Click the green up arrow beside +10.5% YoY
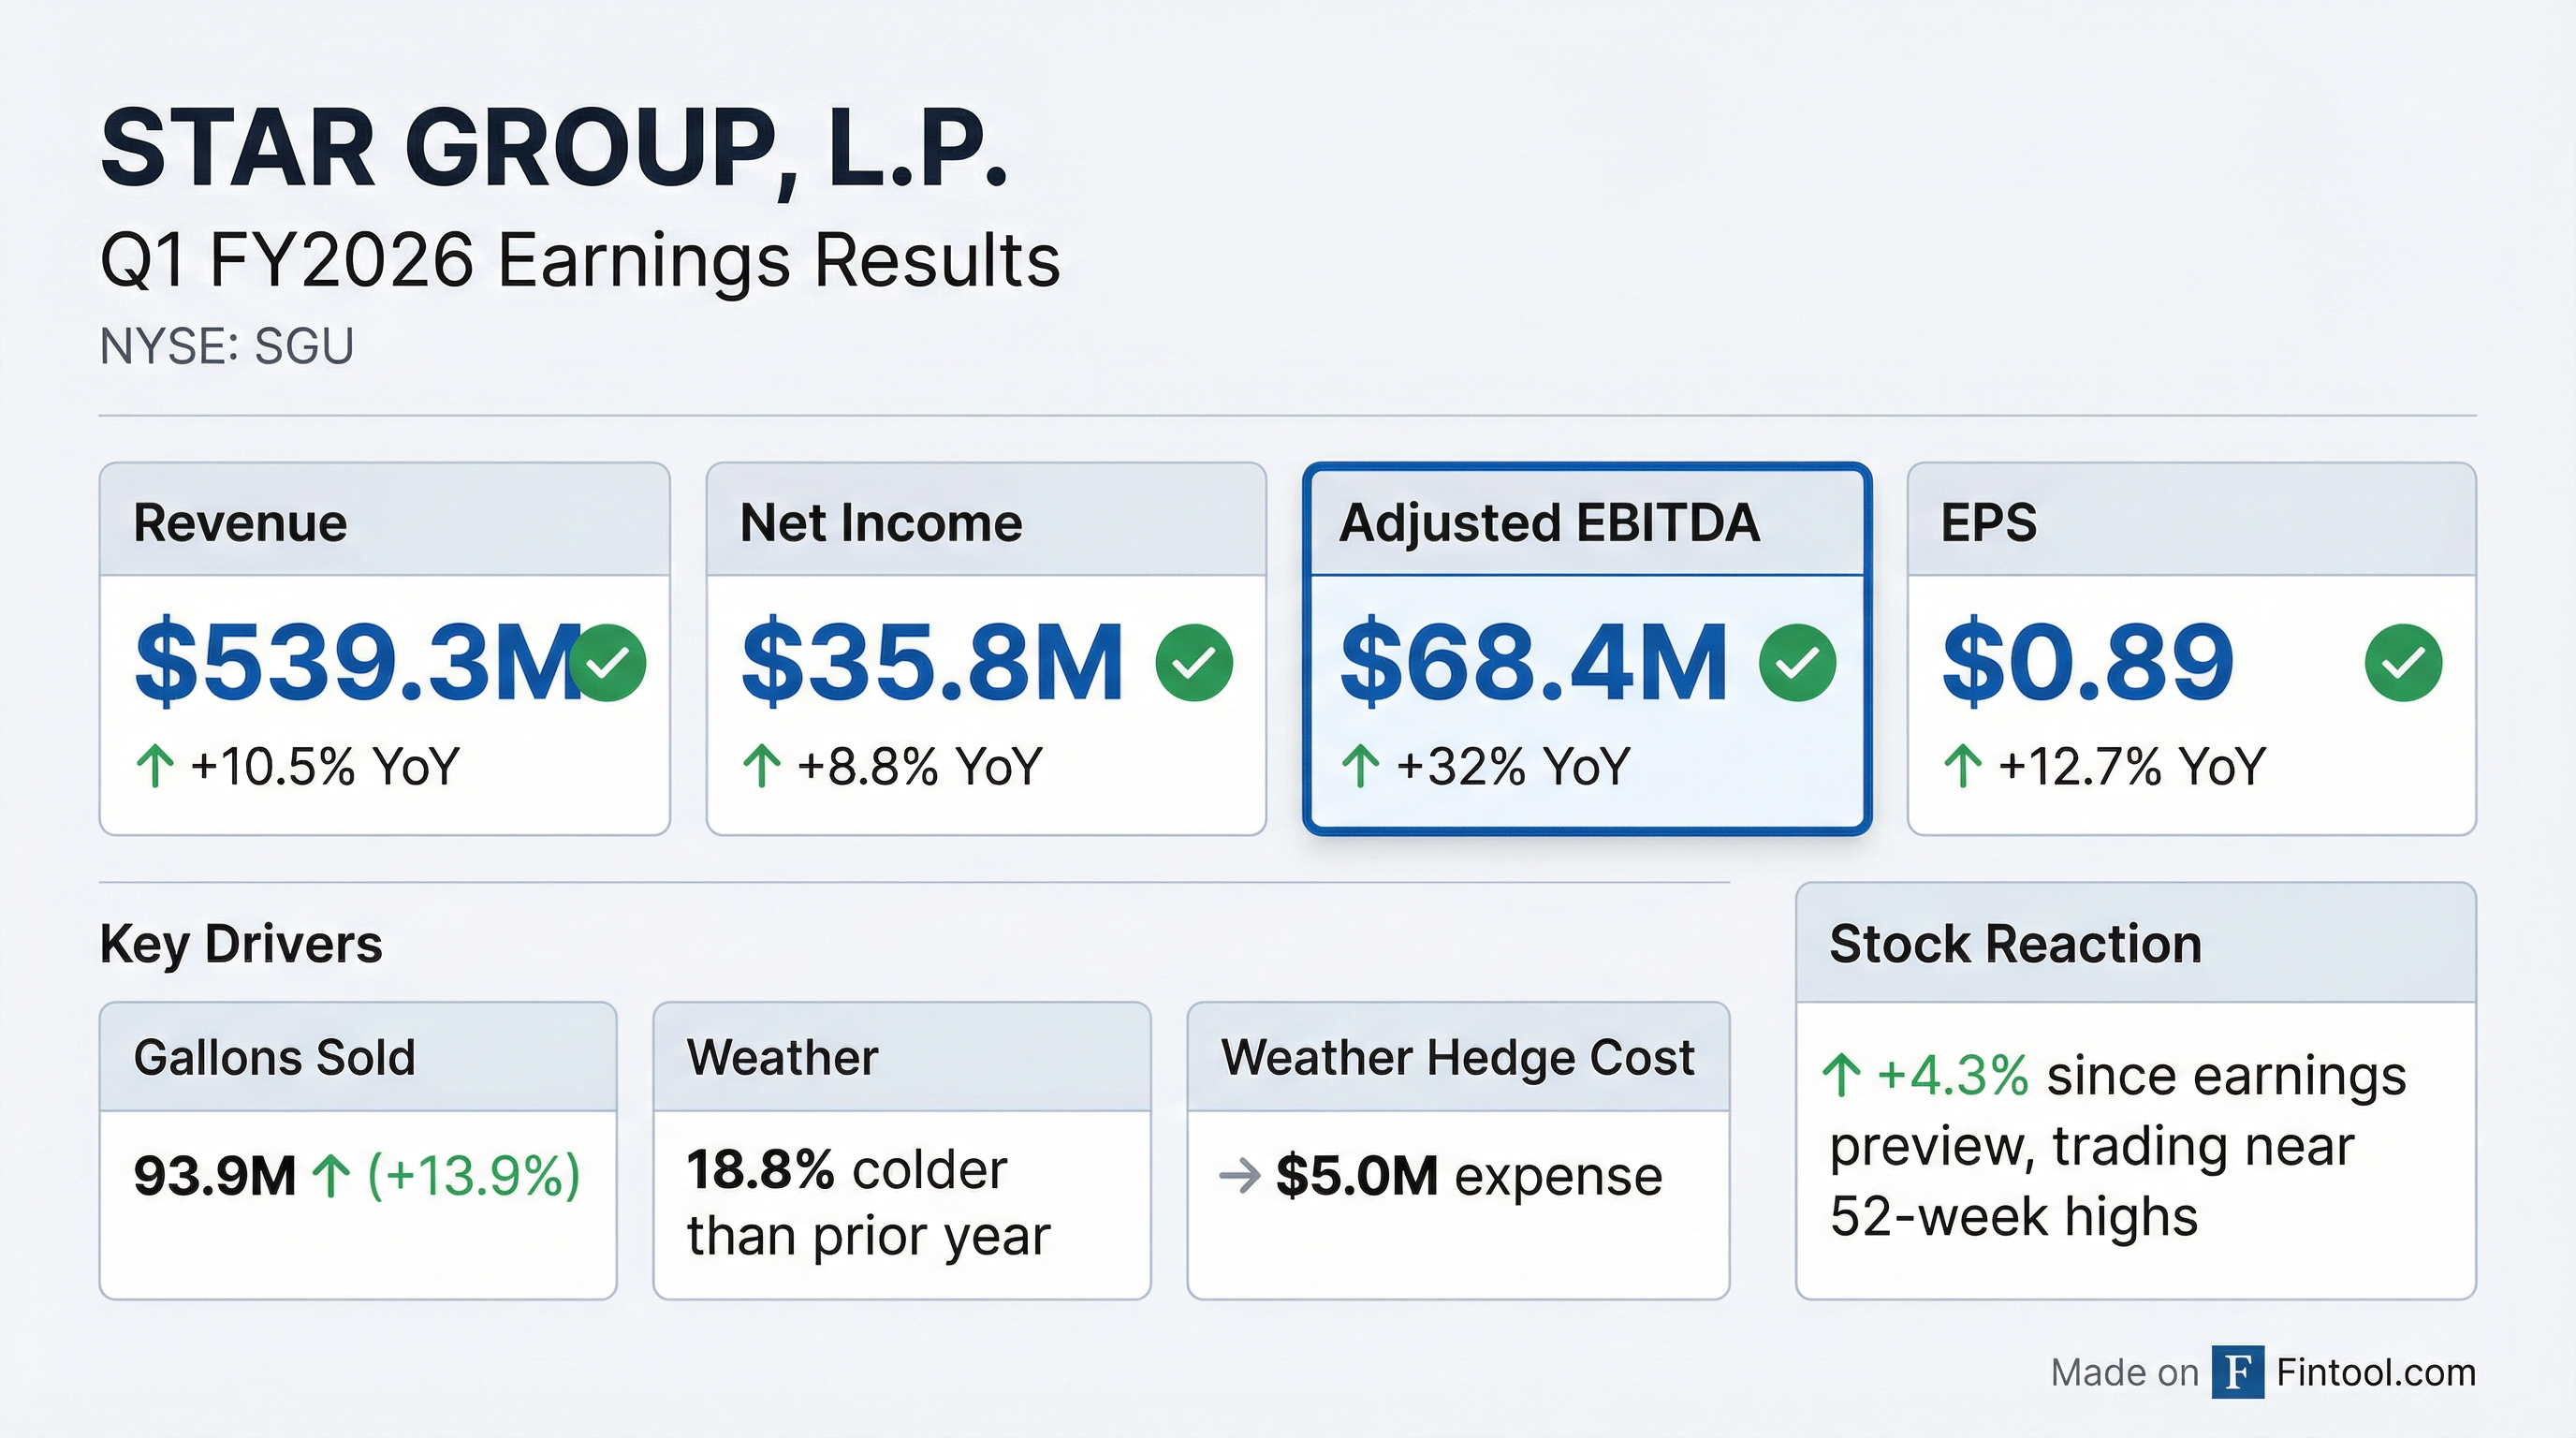2576x1438 pixels. point(155,767)
